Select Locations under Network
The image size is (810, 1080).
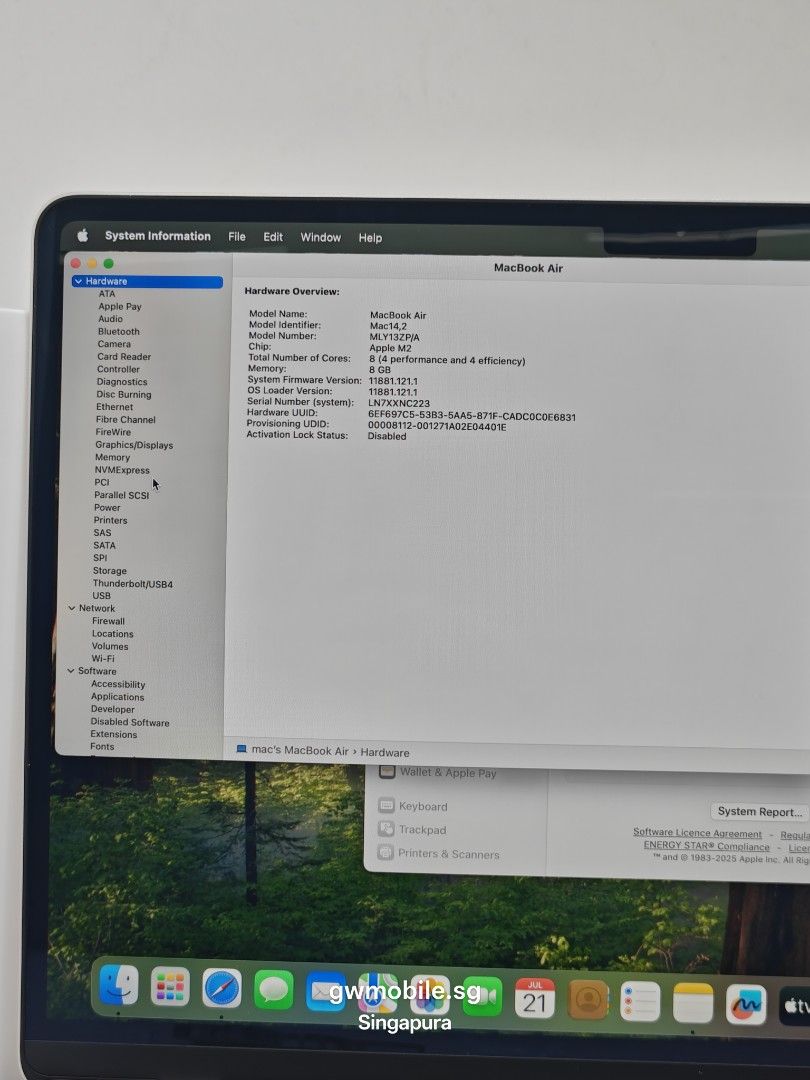tap(112, 634)
